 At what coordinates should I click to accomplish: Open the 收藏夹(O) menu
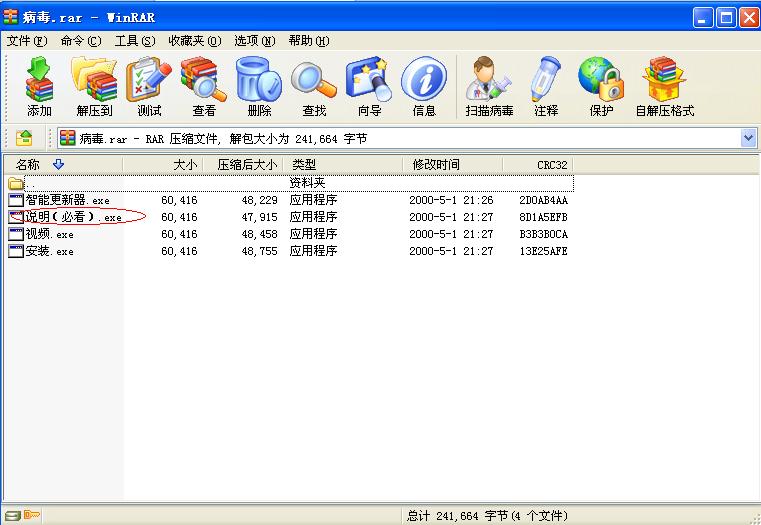tap(195, 41)
